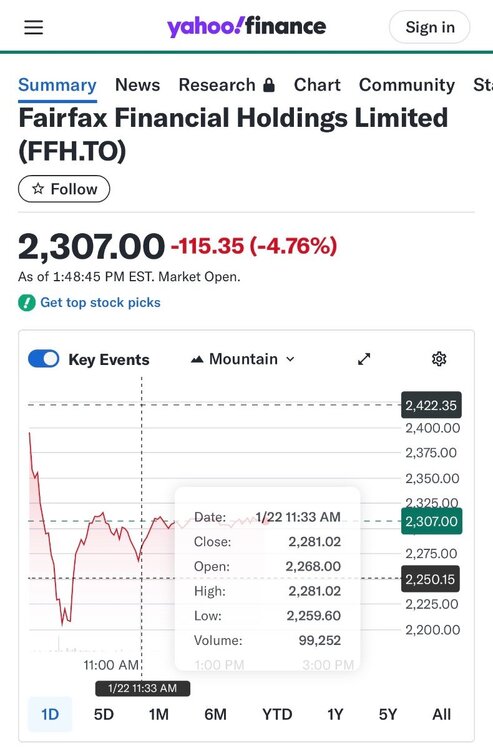This screenshot has height=750, width=493.
Task: Select the YTD time range
Action: tap(277, 714)
